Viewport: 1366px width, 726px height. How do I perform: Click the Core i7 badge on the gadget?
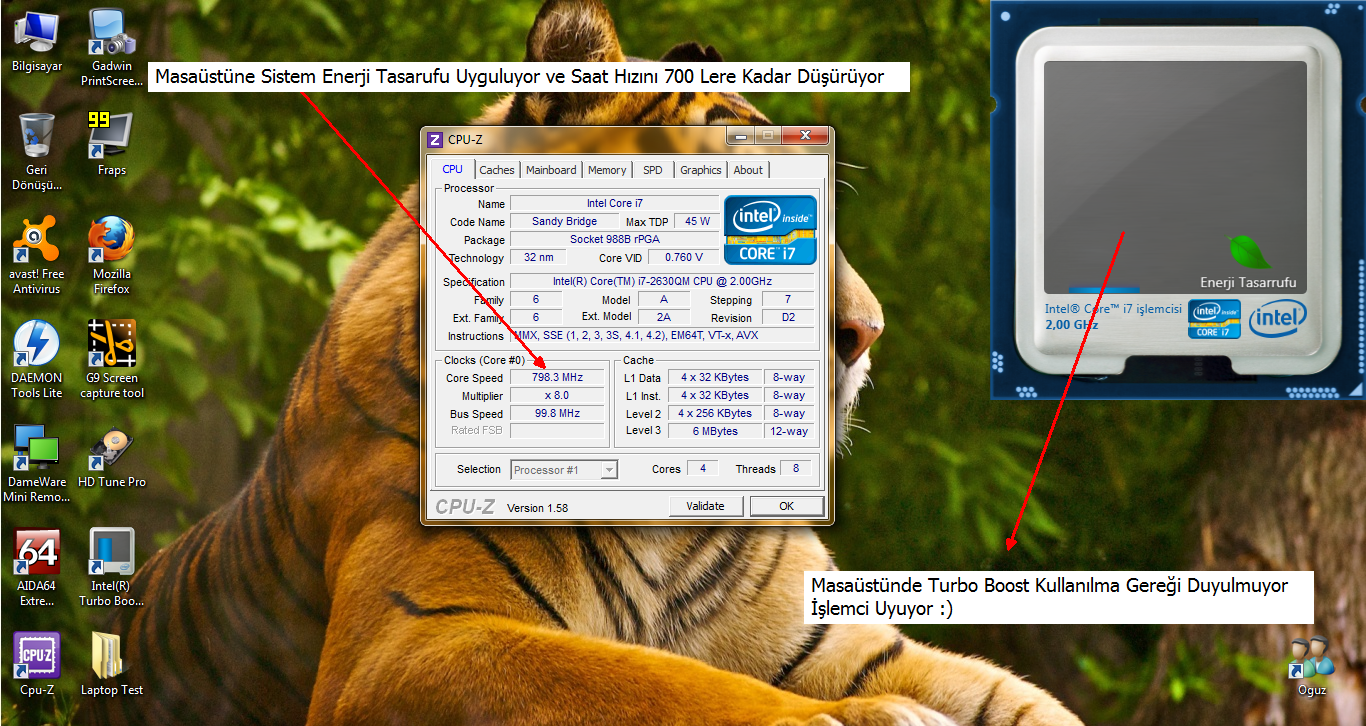coord(1214,318)
